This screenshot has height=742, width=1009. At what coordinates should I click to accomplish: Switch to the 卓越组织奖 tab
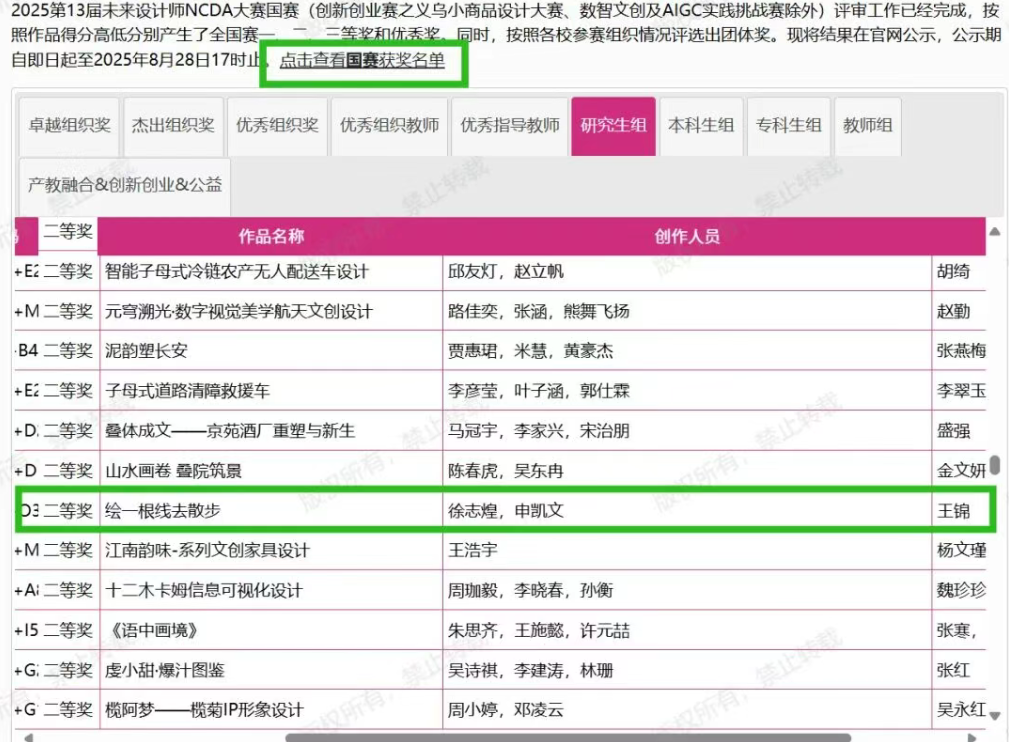(70, 126)
